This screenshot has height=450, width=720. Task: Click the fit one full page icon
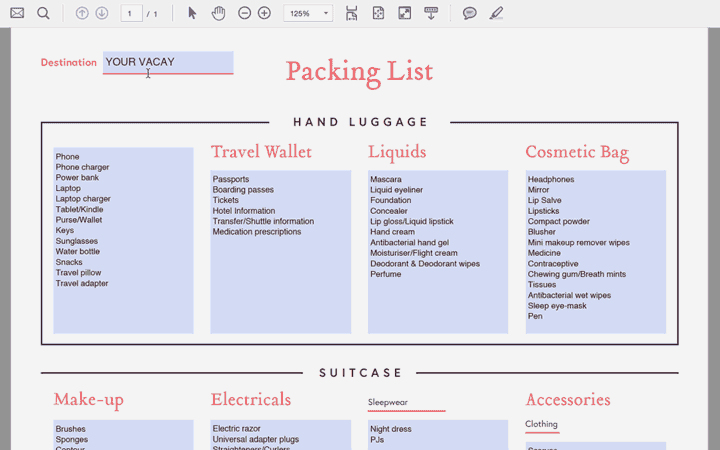pos(378,13)
